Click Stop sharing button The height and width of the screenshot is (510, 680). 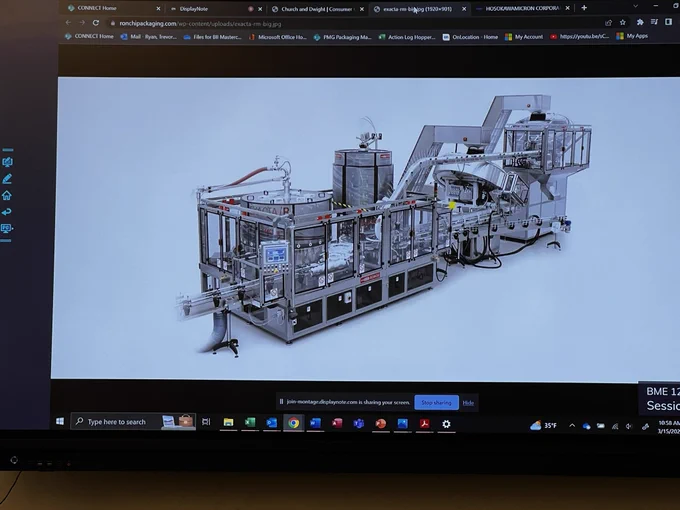tap(436, 402)
